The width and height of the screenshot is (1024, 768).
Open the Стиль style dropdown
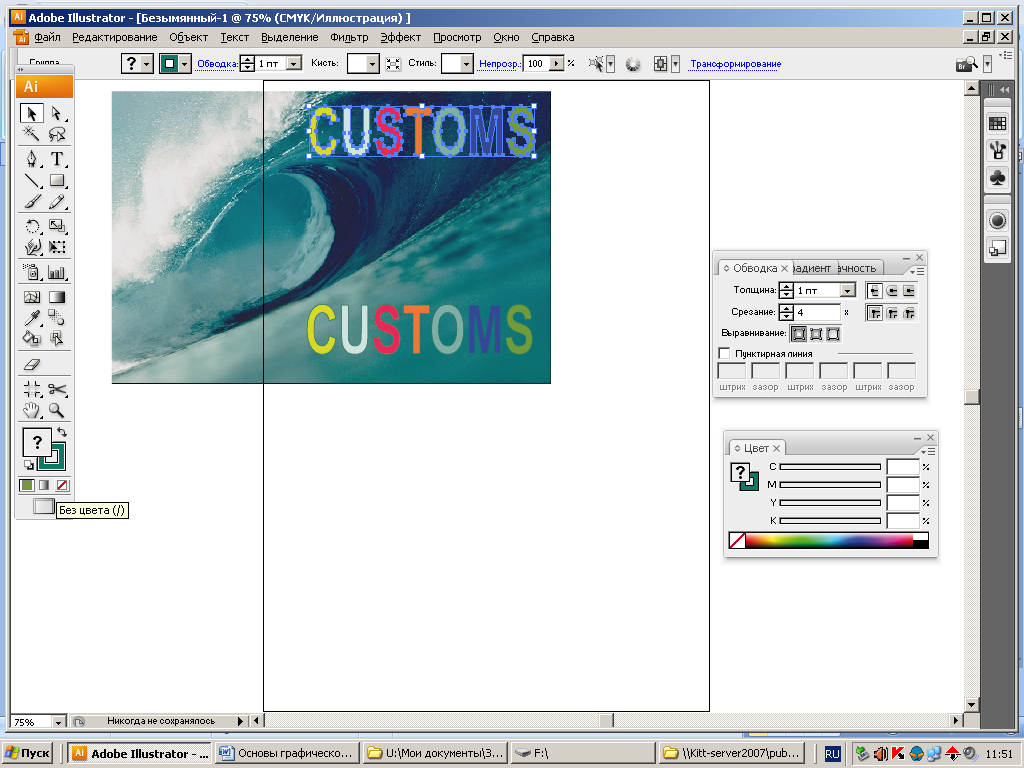(x=466, y=63)
